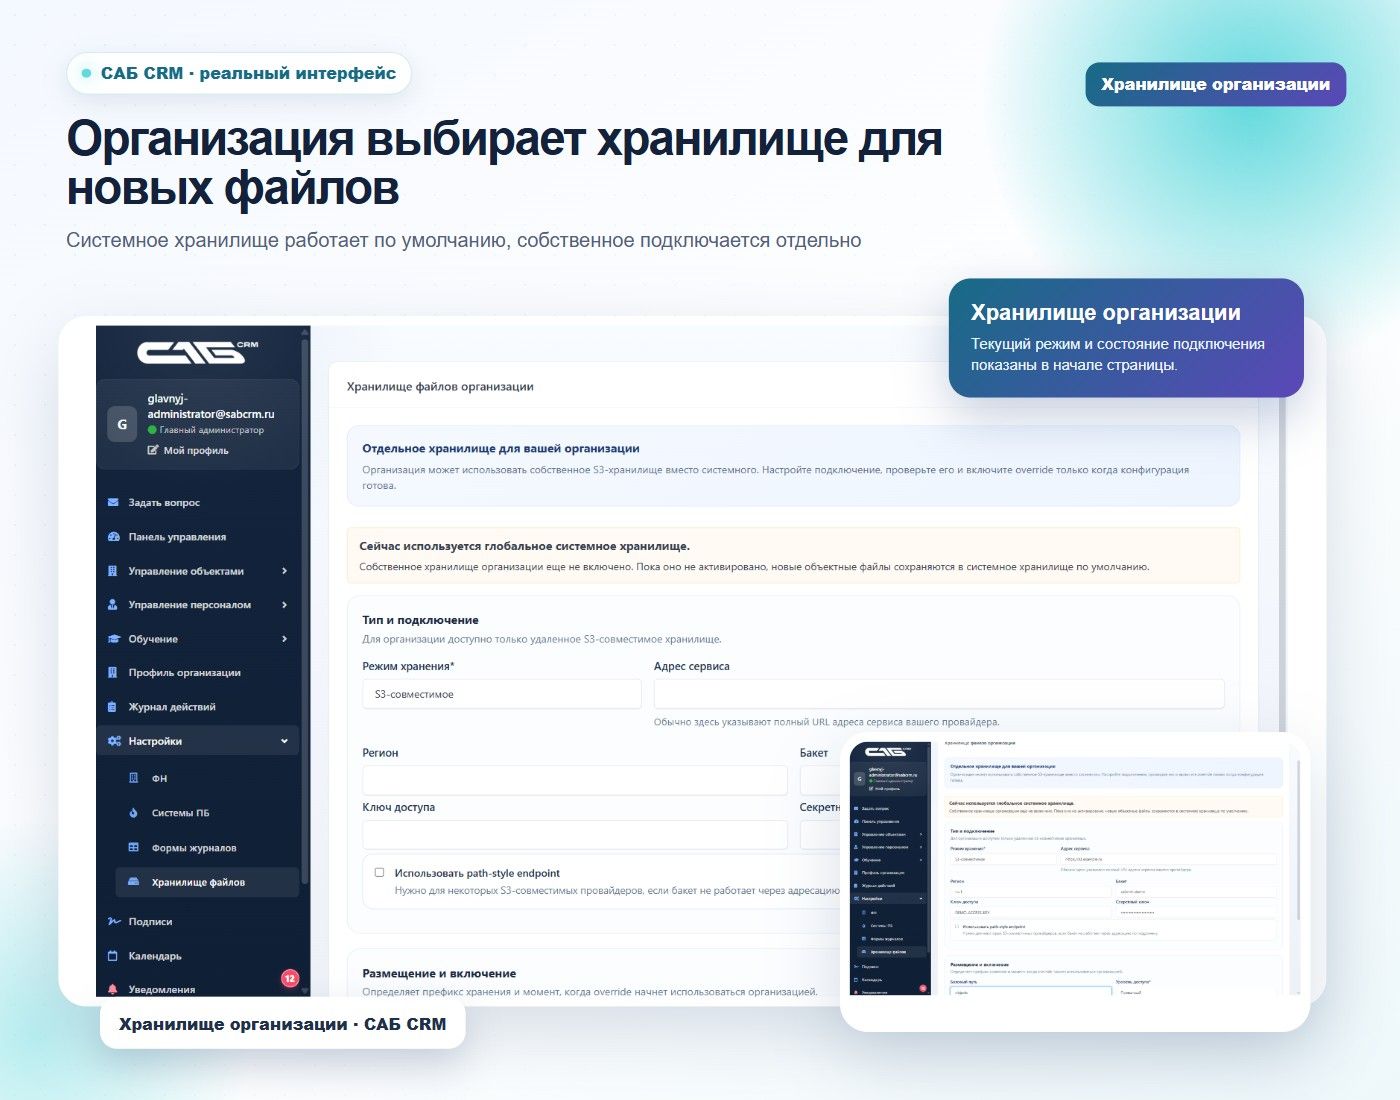Click the Уведомления bell icon
Image resolution: width=1400 pixels, height=1100 pixels.
click(x=113, y=989)
